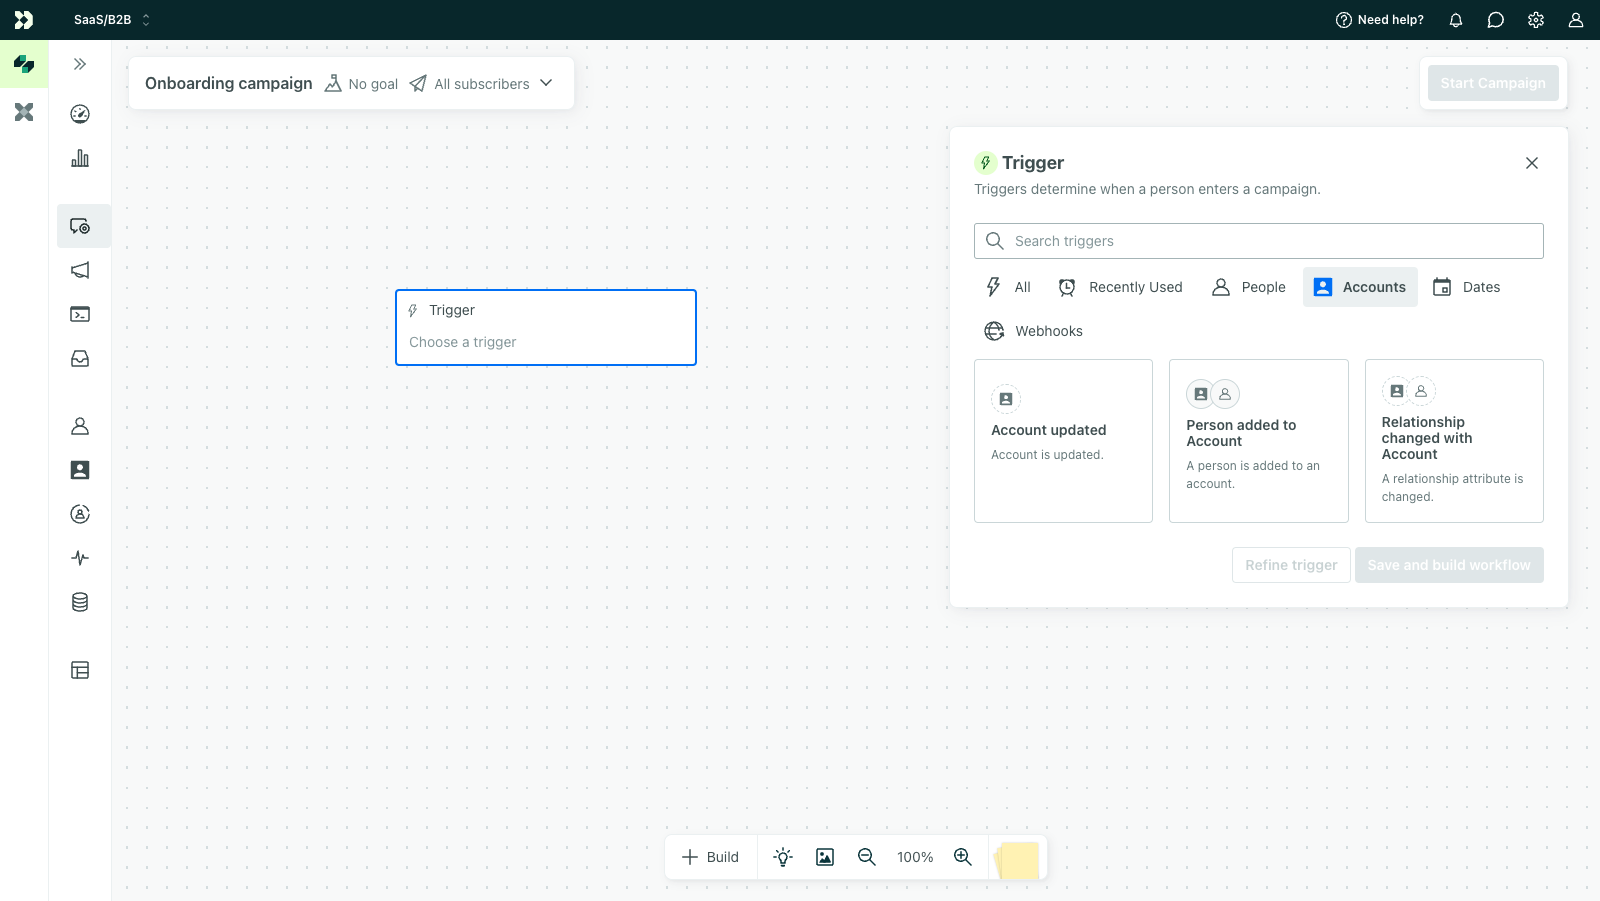Select the green Journeys app icon
Viewport: 1600px width, 901px height.
(24, 64)
